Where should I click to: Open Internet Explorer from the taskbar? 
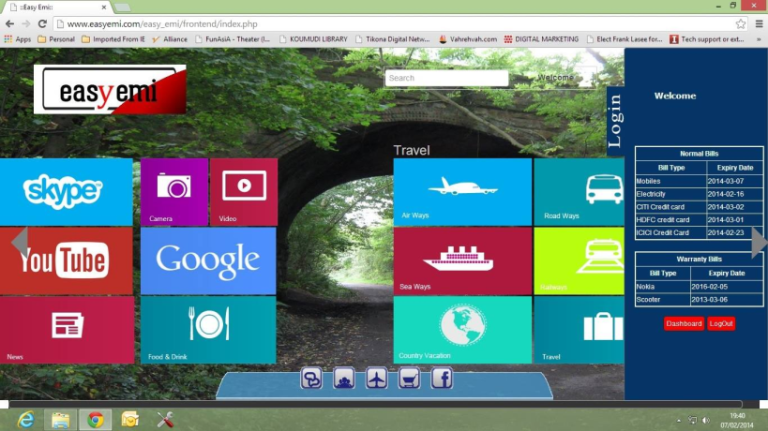coord(25,420)
